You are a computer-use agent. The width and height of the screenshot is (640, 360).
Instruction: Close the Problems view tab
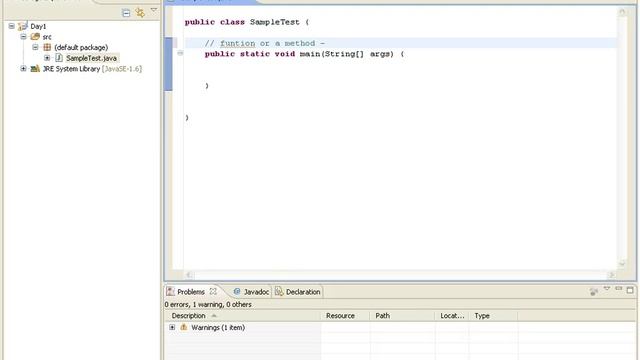tap(213, 291)
